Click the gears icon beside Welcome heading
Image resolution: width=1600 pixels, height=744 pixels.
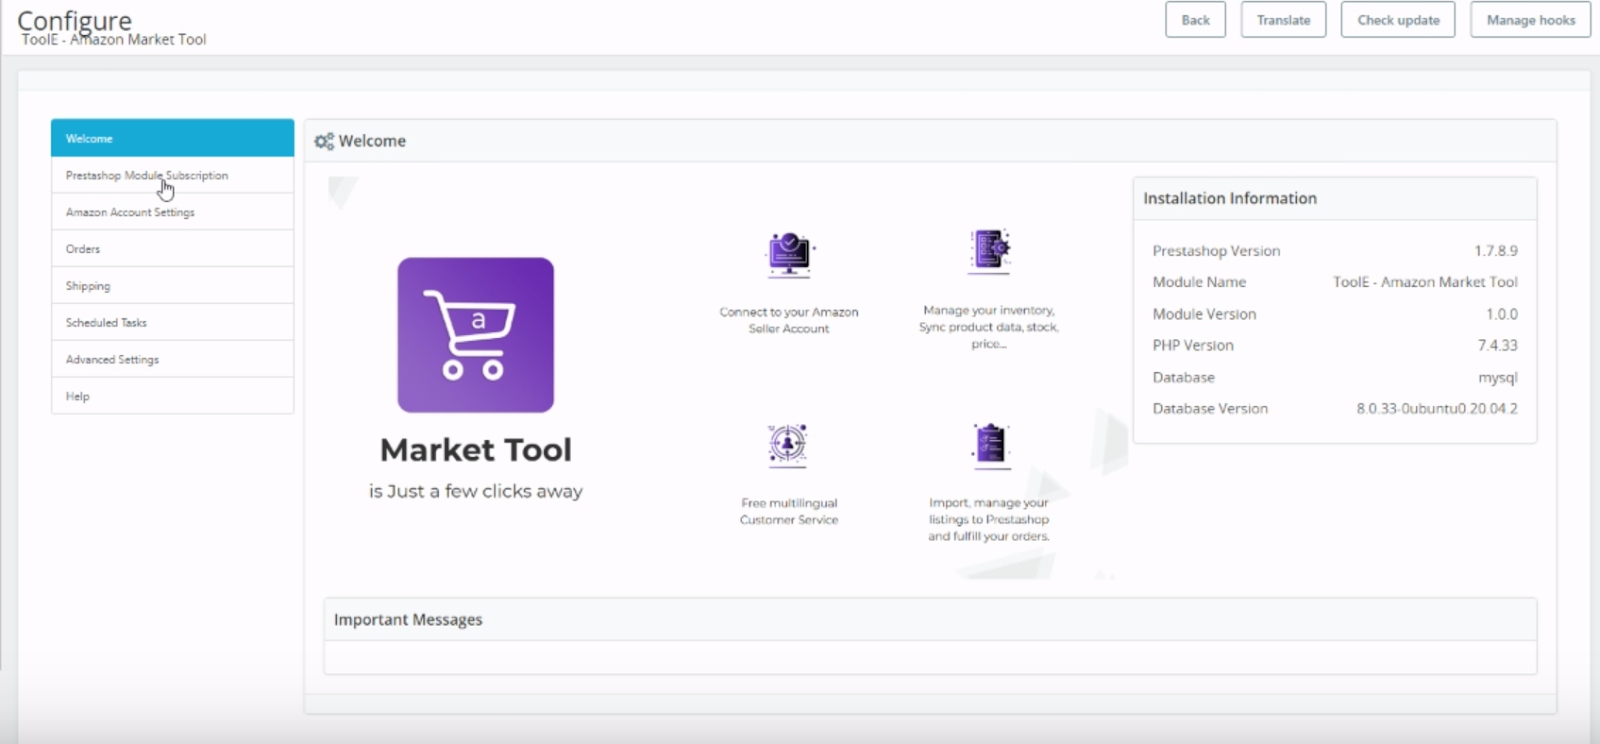pyautogui.click(x=324, y=141)
